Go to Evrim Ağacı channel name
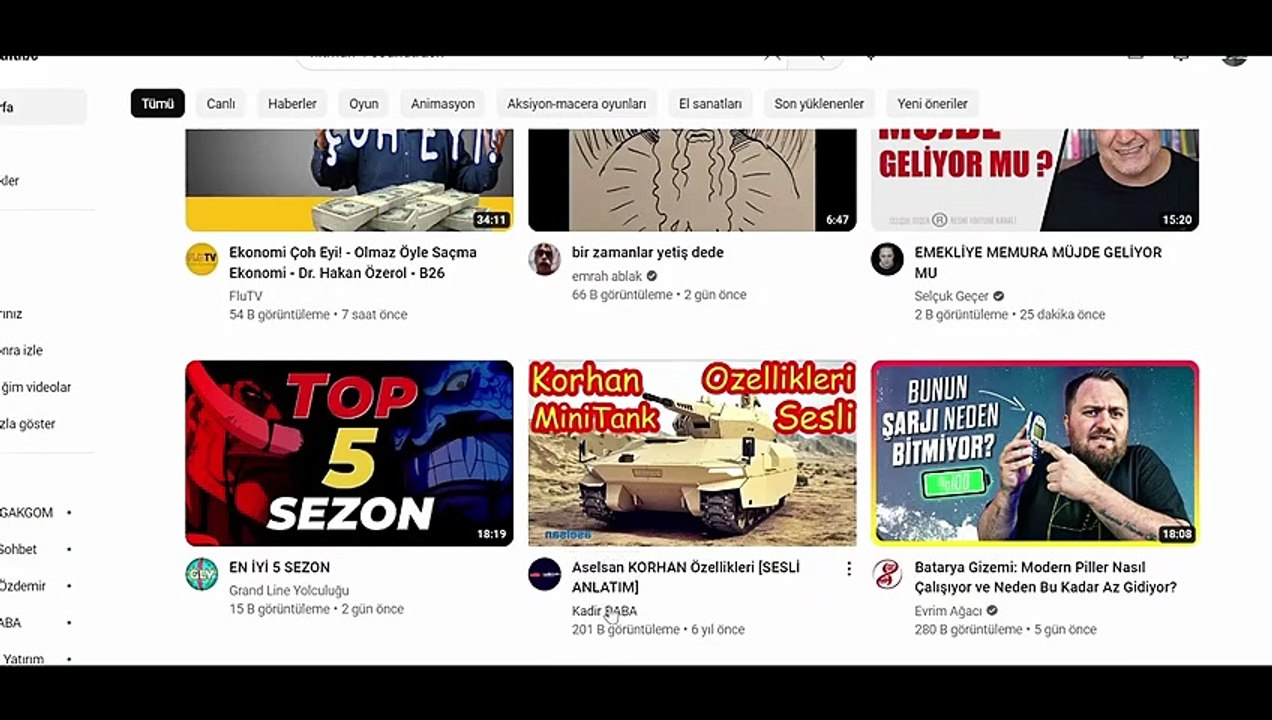This screenshot has width=1272, height=720. (x=948, y=611)
